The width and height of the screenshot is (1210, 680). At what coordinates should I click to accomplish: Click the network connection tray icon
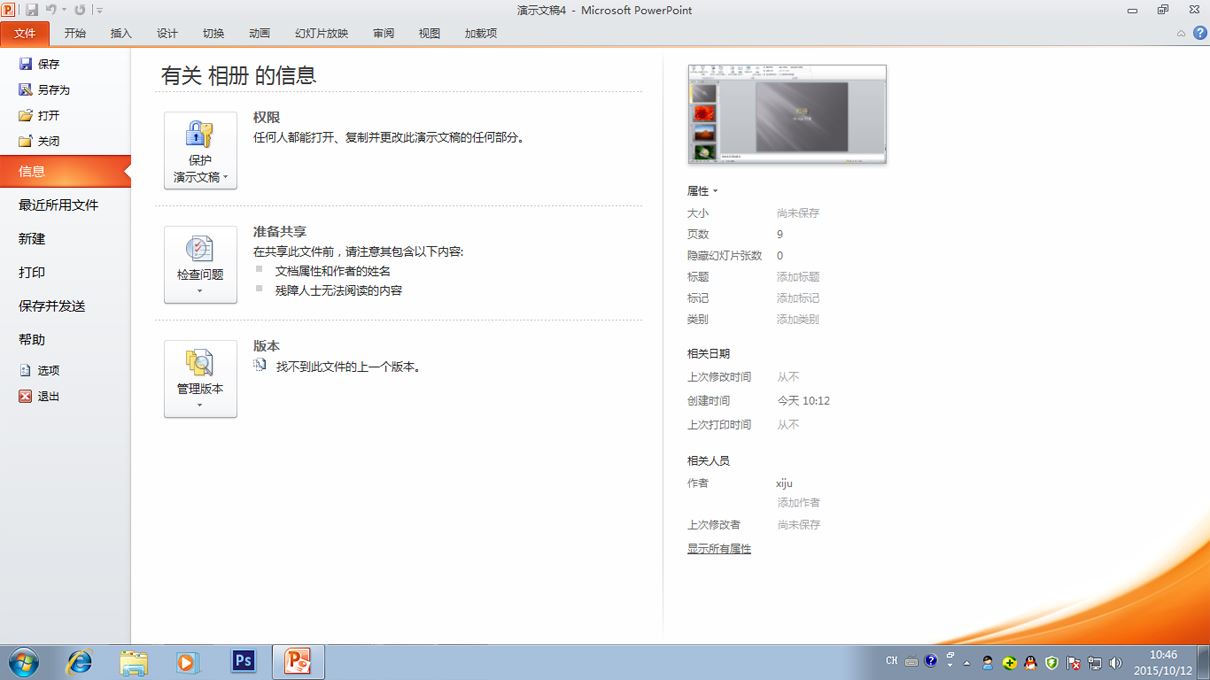coord(1095,662)
